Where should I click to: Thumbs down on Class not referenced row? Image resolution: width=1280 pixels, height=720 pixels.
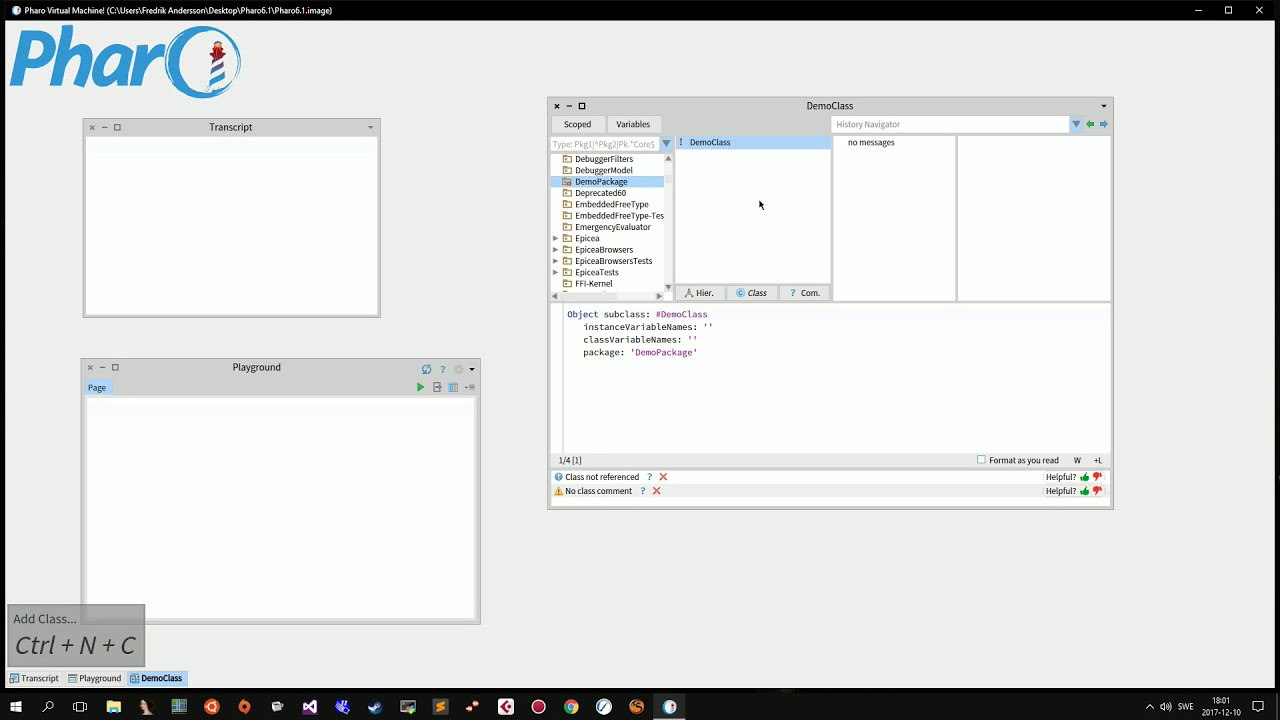1097,477
